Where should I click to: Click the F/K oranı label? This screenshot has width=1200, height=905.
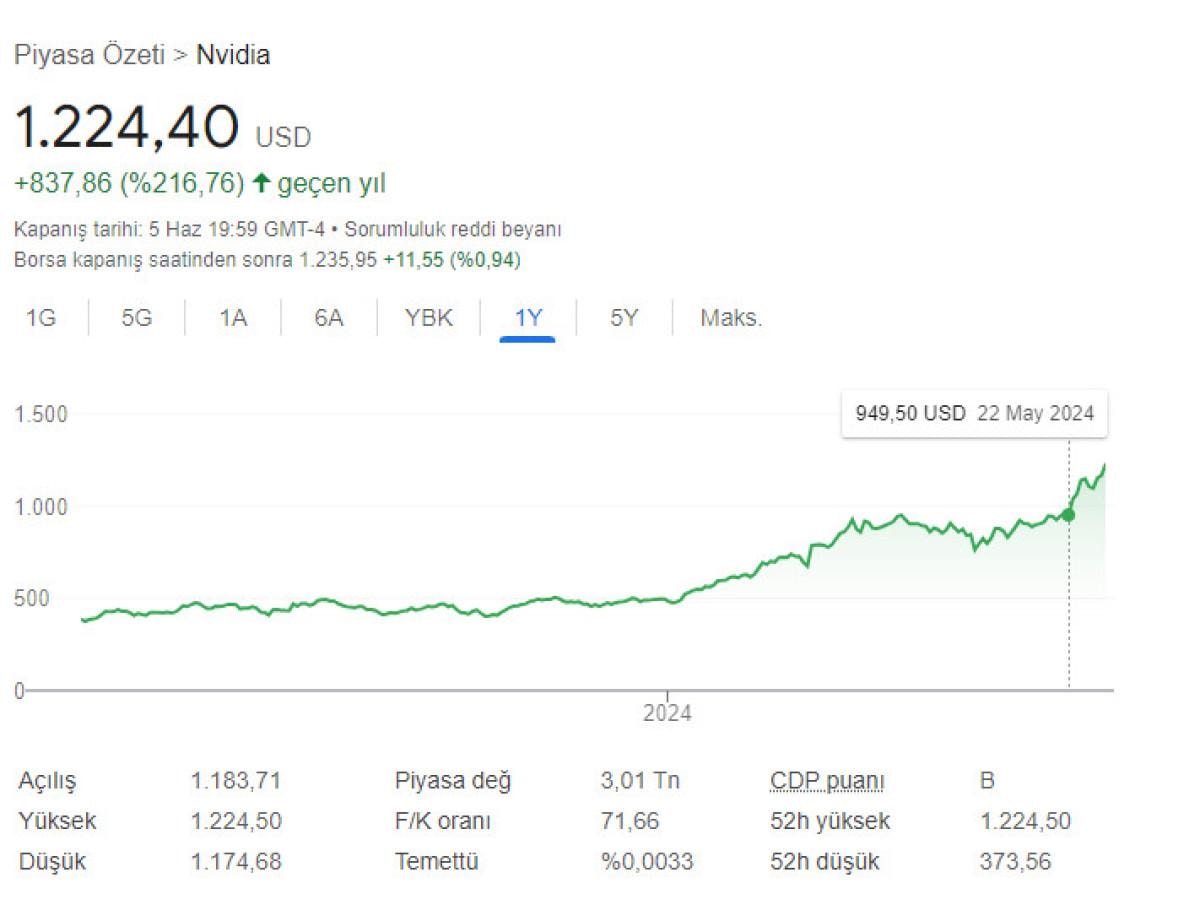tap(443, 822)
